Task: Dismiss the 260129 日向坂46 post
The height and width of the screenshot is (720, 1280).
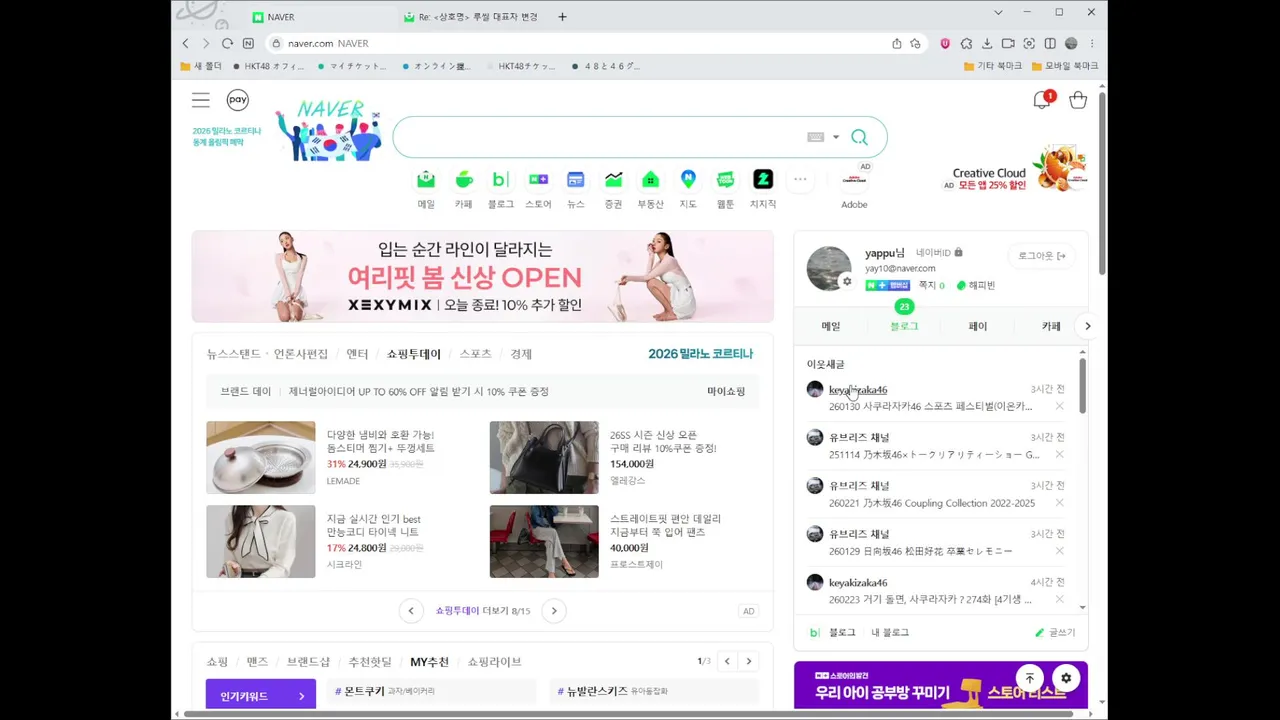Action: tap(1059, 551)
